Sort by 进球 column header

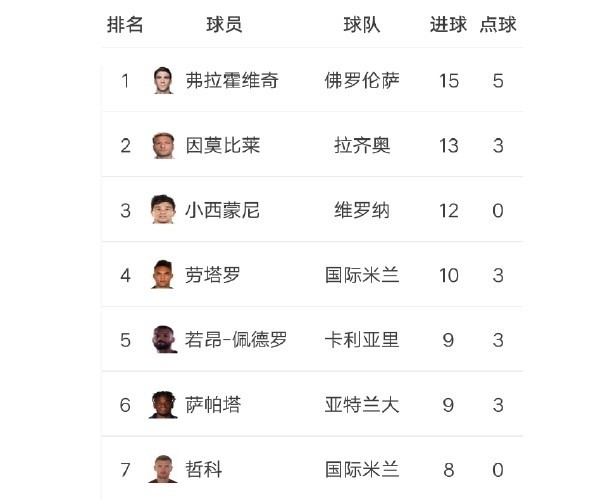pyautogui.click(x=448, y=25)
